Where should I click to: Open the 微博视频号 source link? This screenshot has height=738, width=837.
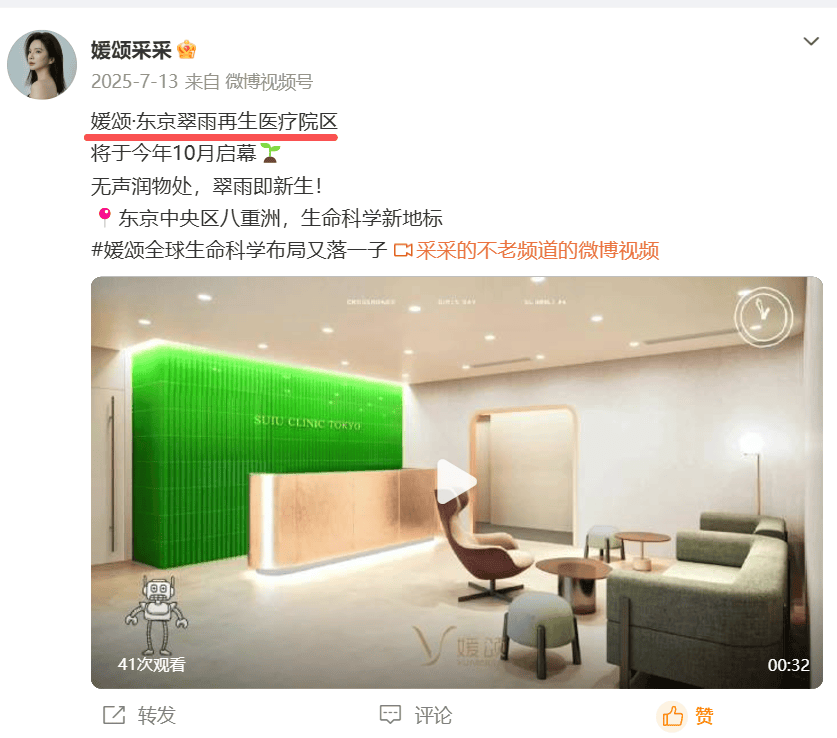click(x=269, y=82)
